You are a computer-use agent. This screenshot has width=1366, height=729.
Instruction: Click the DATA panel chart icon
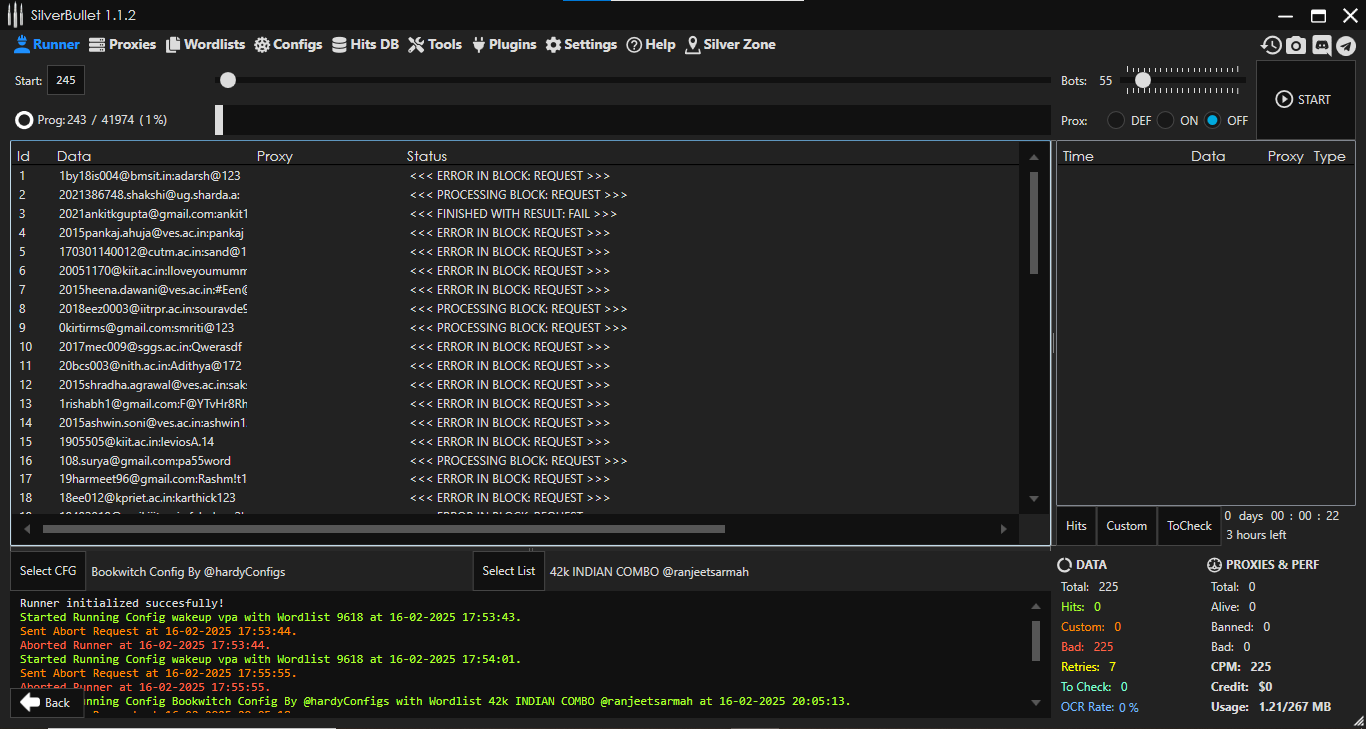(1065, 565)
